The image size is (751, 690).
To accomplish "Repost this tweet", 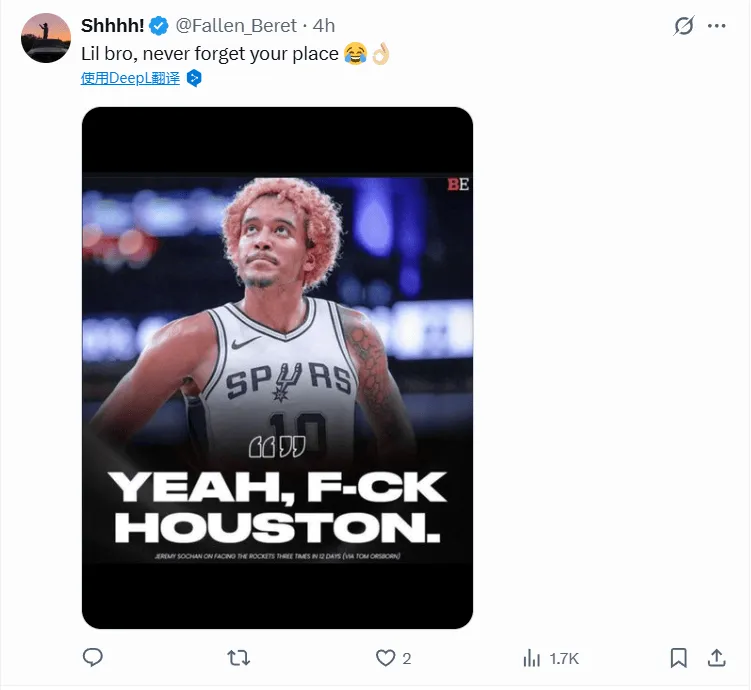I will tap(239, 657).
